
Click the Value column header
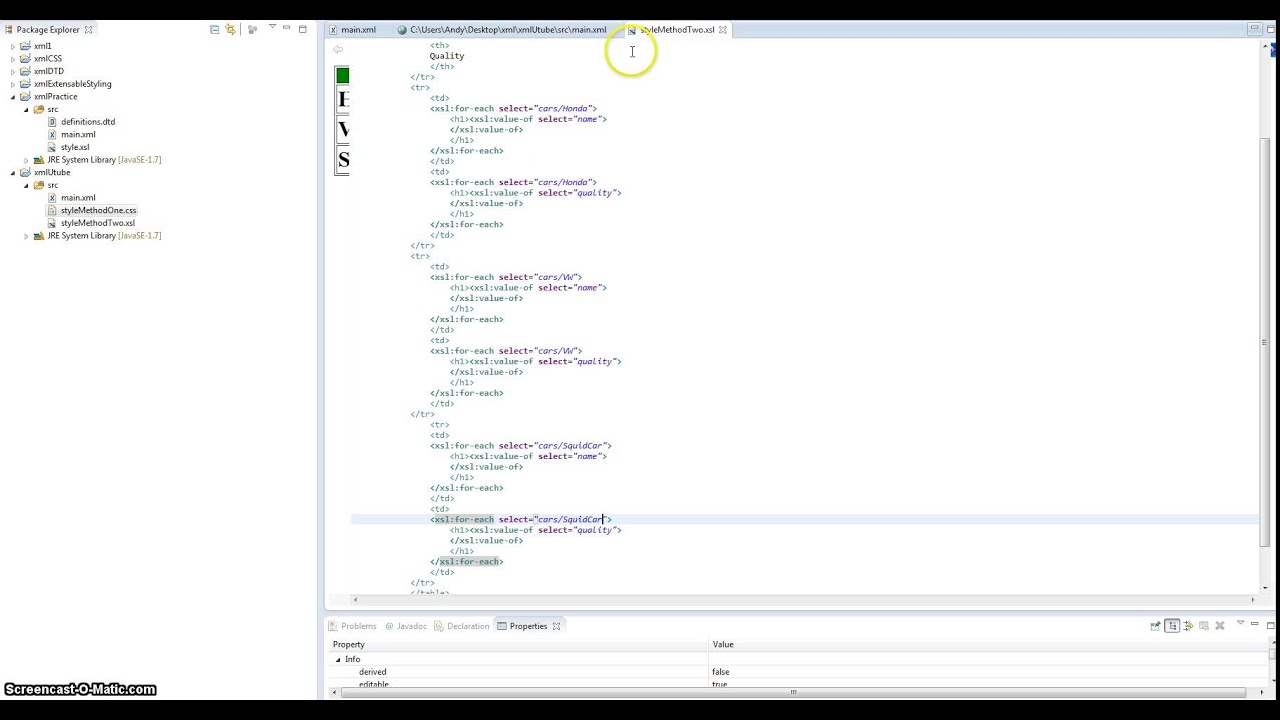point(988,645)
